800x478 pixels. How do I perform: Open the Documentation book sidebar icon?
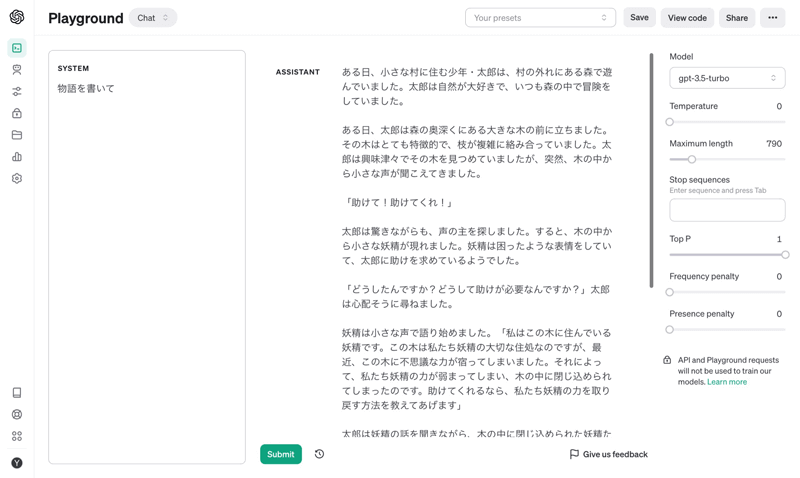[17, 392]
